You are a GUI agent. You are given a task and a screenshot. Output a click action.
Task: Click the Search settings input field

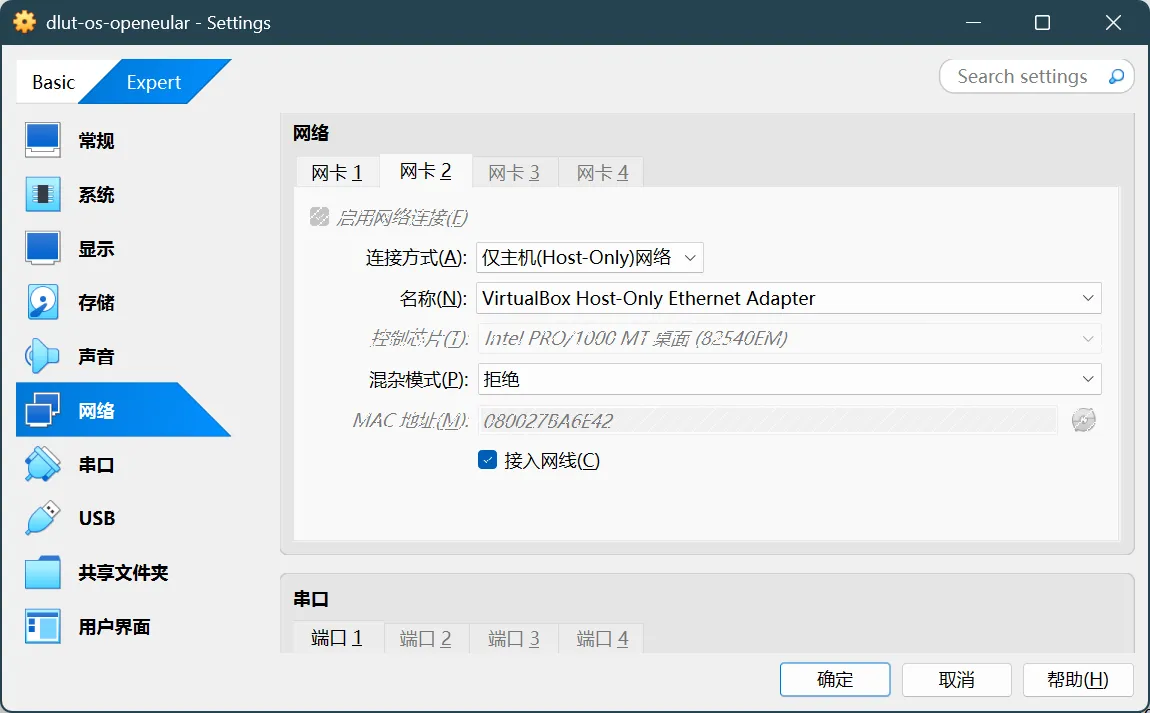click(x=1022, y=77)
